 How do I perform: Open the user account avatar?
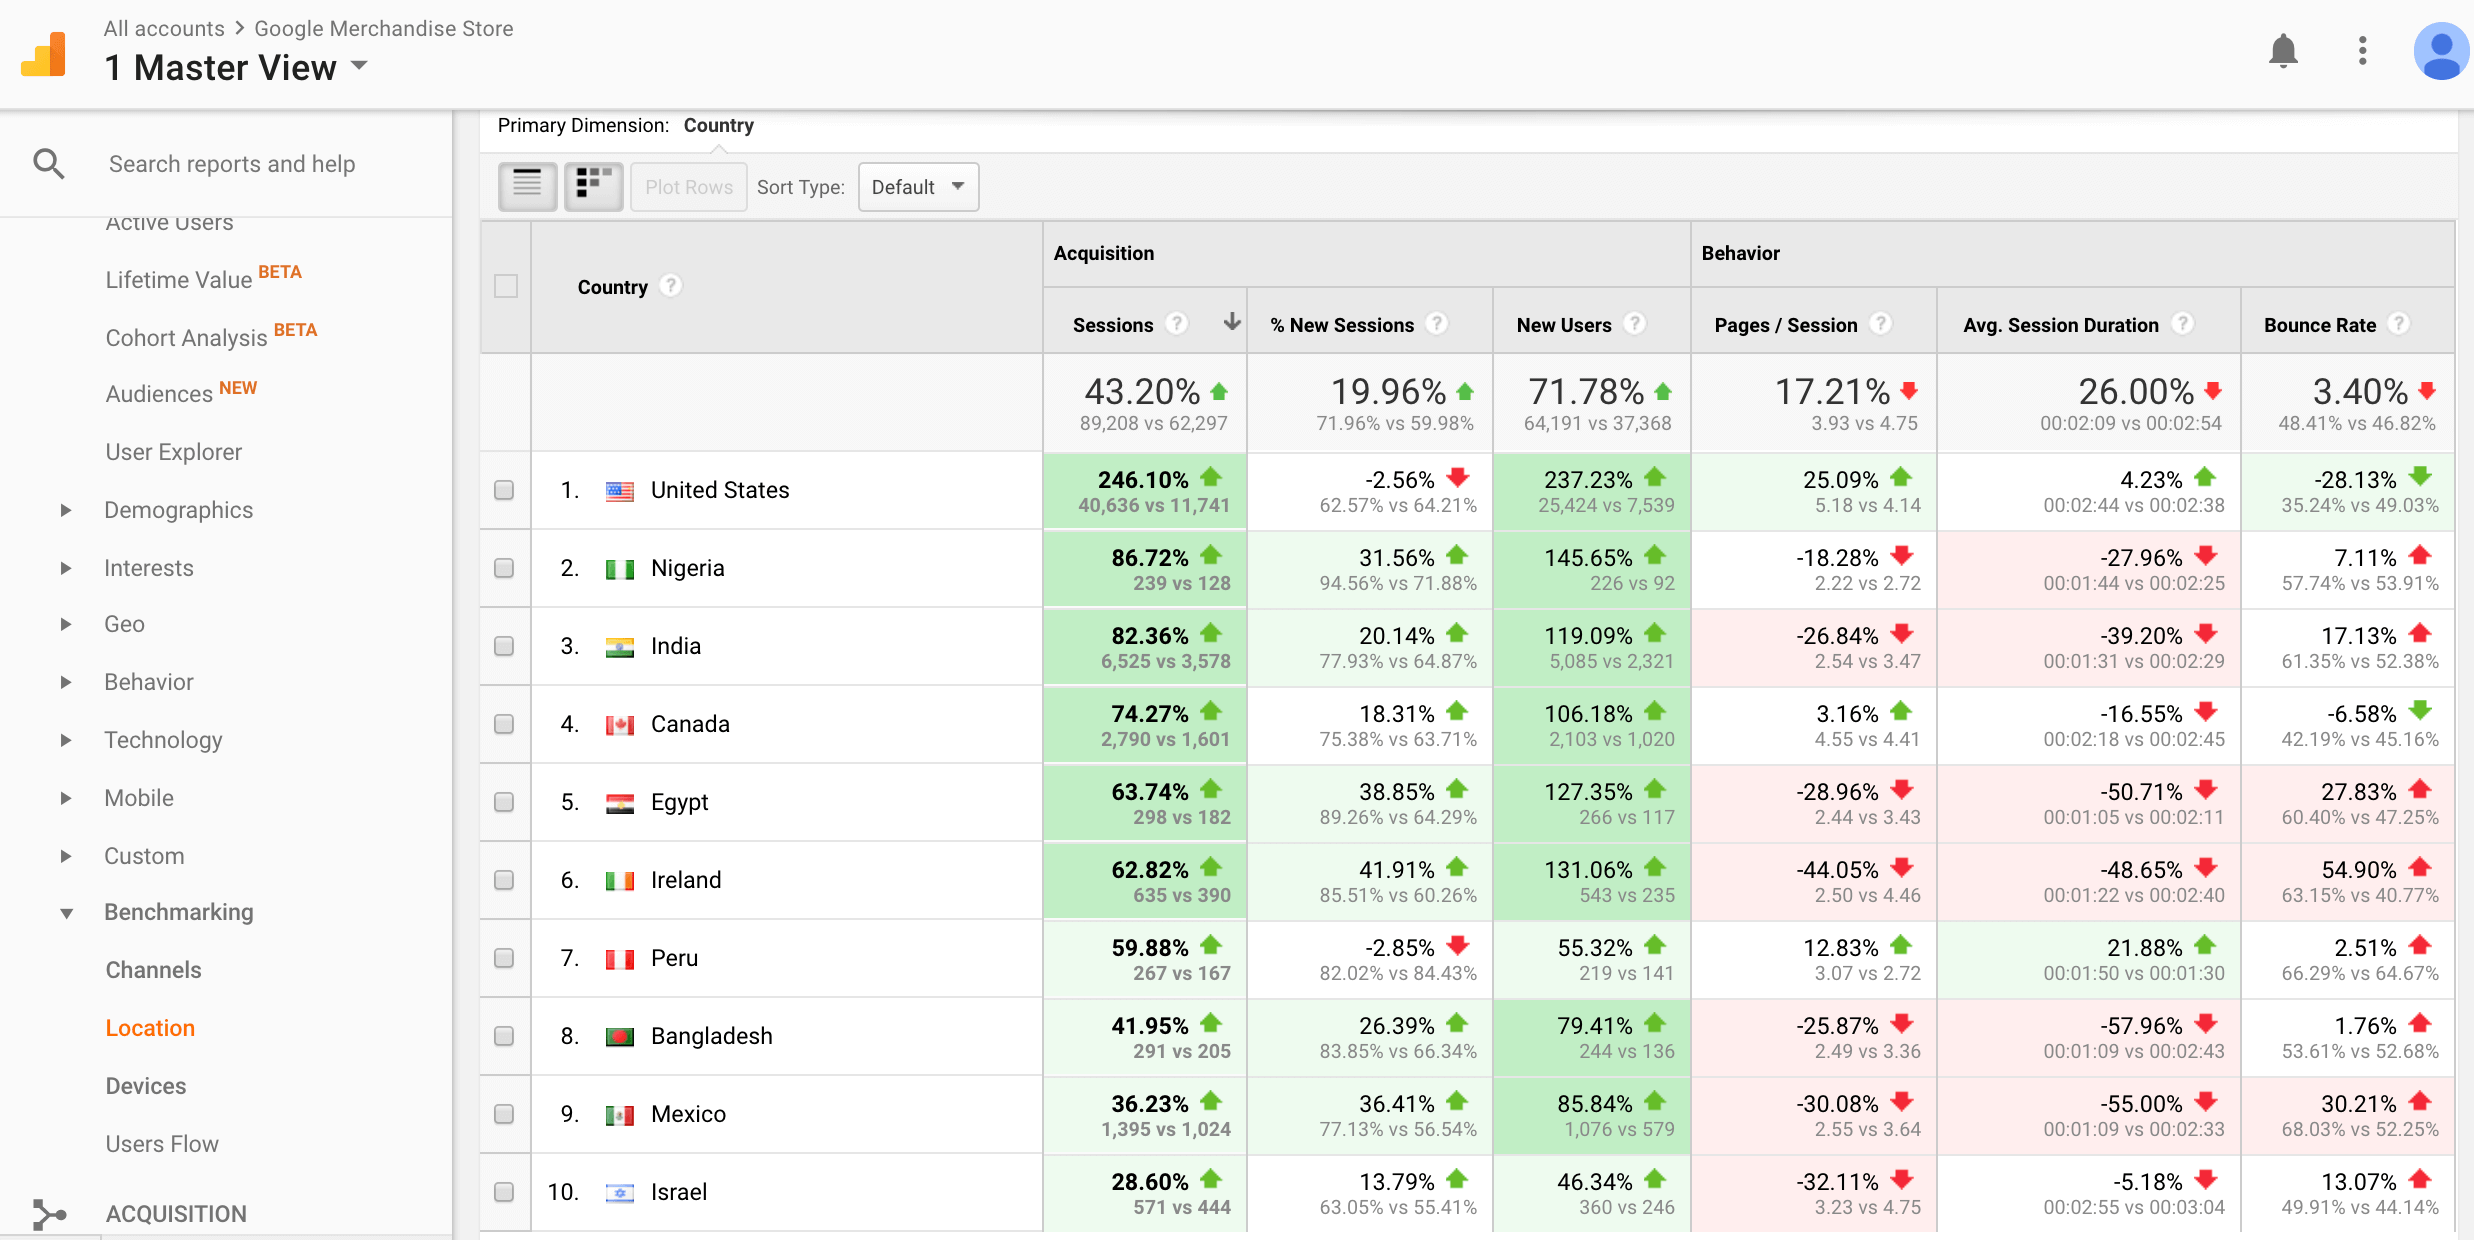point(2441,50)
